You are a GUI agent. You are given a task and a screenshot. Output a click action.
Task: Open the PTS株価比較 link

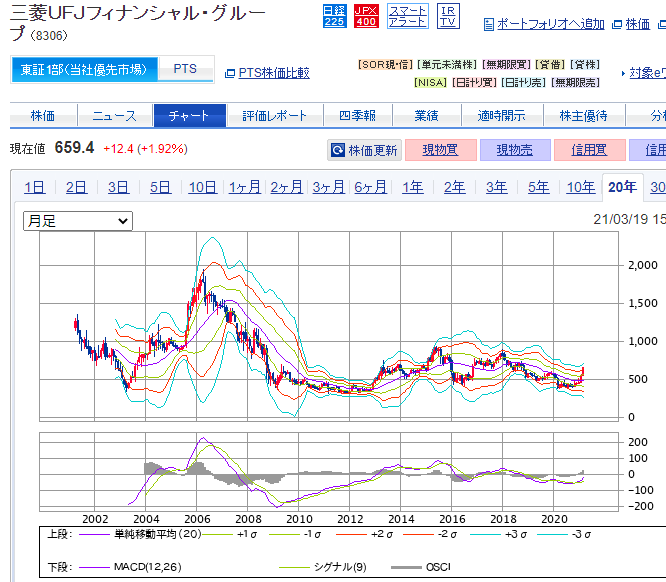point(274,73)
